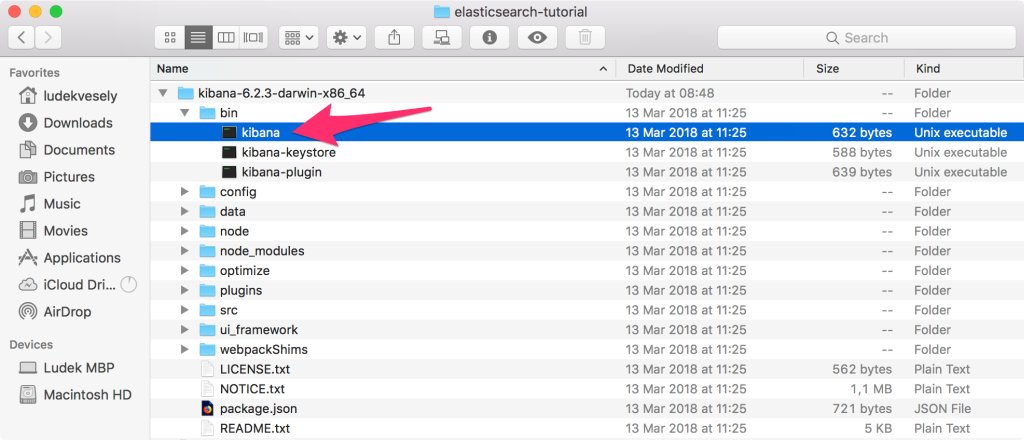Collapse the kibana-6.2.3-darwin-x86_64 folder
Screen dimensions: 1024x440
tap(163, 93)
